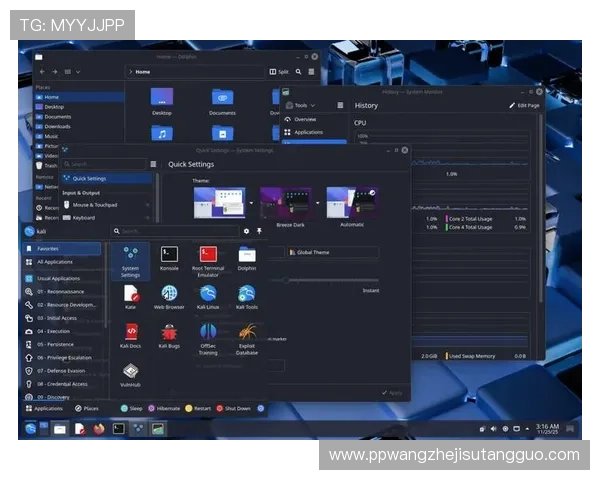Select Favorites category in launcher
Viewport: 600px width, 480px height.
tap(62, 249)
